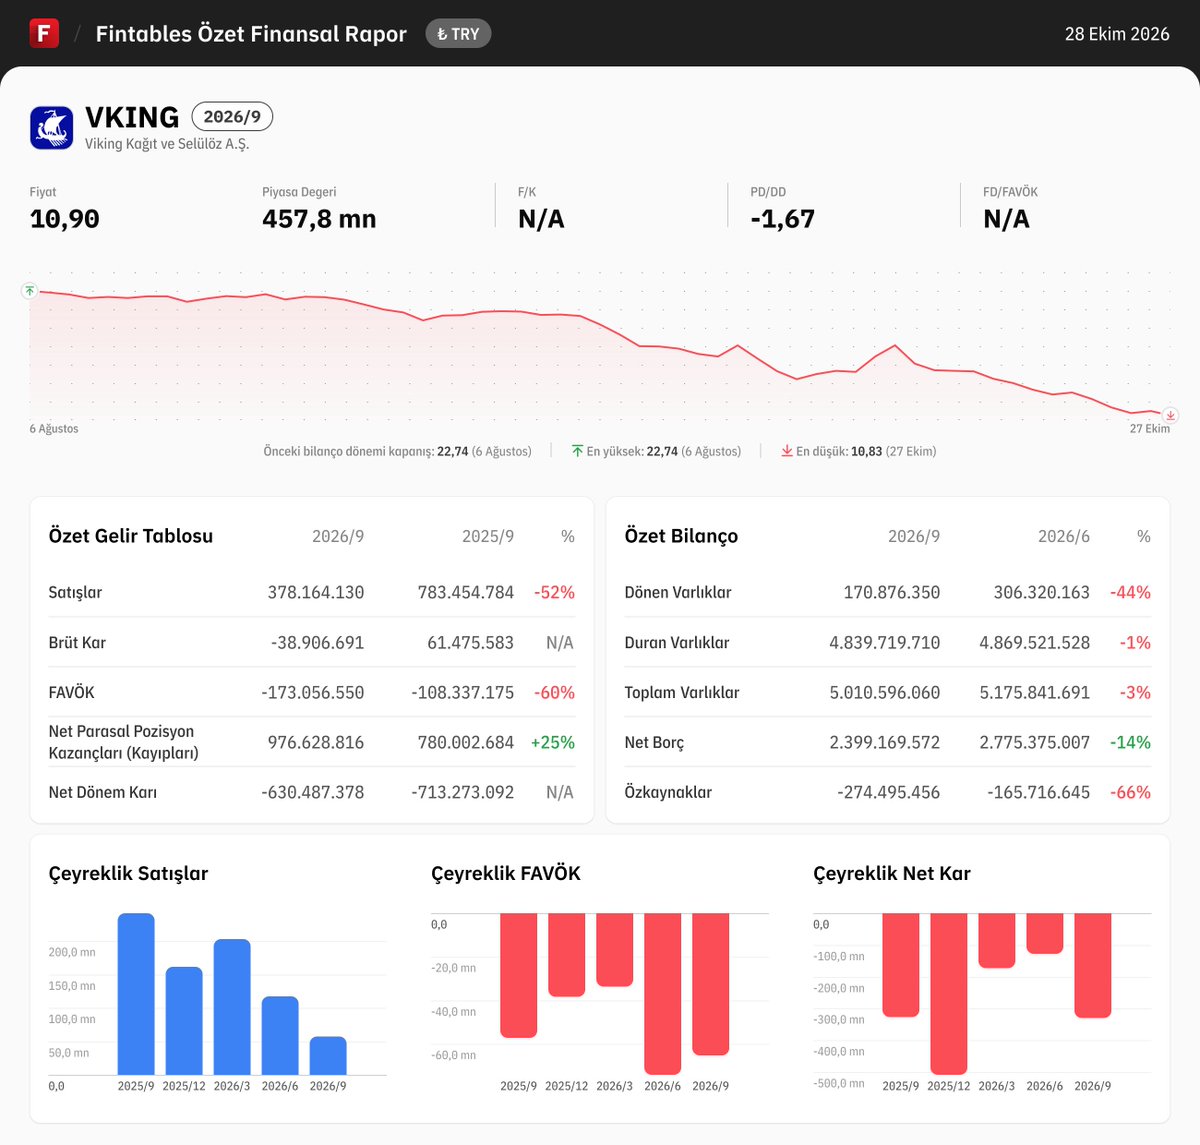
Task: Click the 2026/9 bar in Çeyreklik Satışlar
Action: click(328, 1056)
